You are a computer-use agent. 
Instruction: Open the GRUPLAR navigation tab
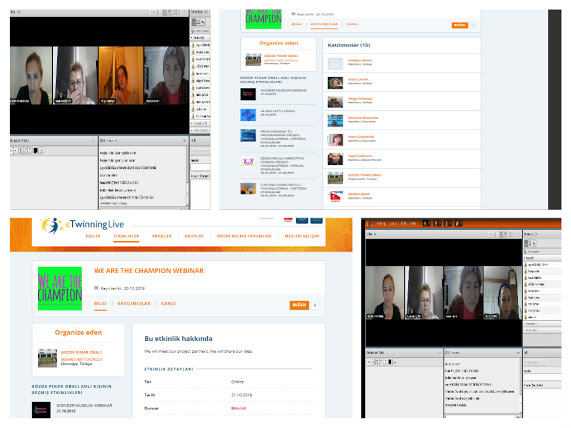click(x=194, y=236)
